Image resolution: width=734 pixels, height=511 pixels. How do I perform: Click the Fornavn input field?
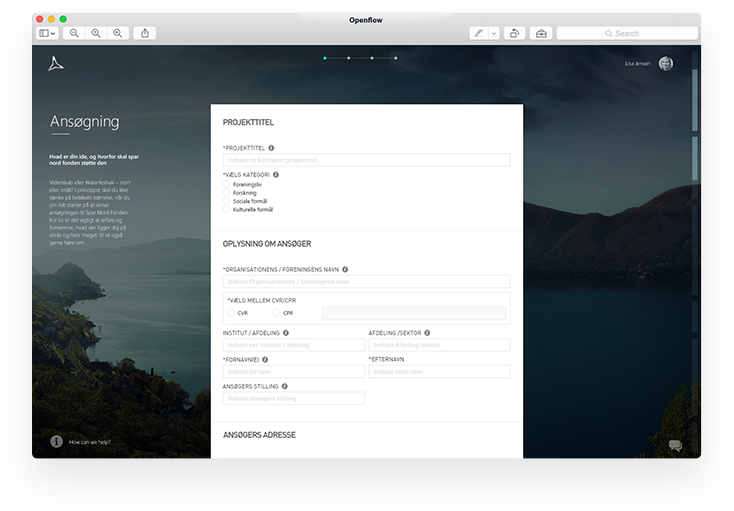tap(293, 371)
